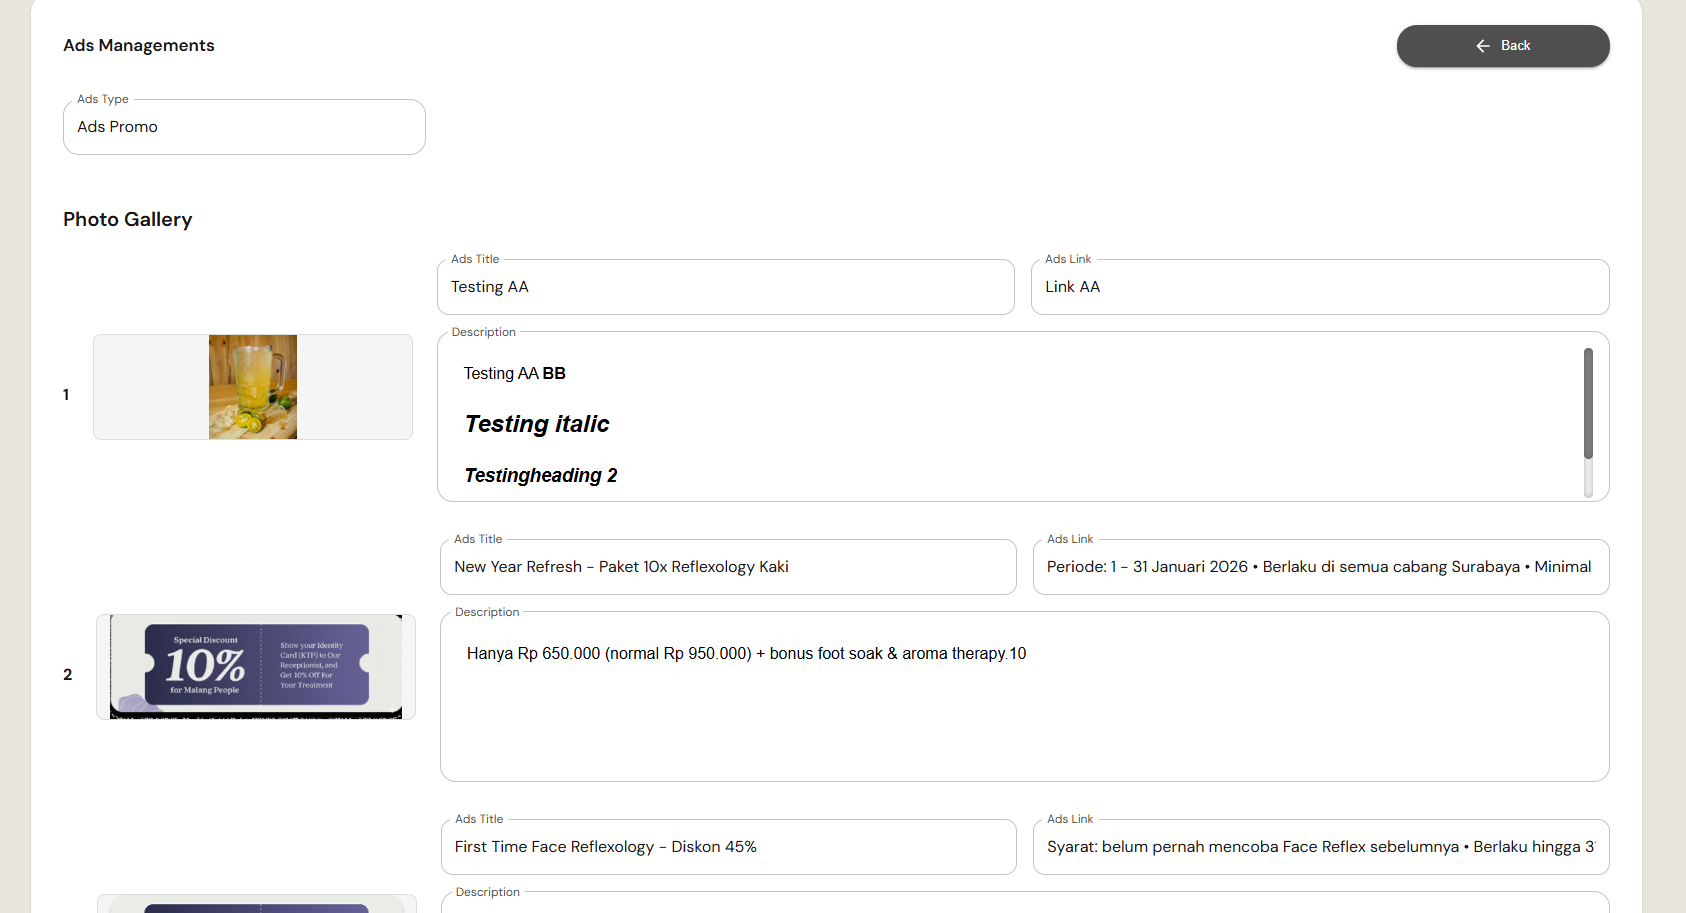Click the Photo Gallery heading

coord(128,219)
